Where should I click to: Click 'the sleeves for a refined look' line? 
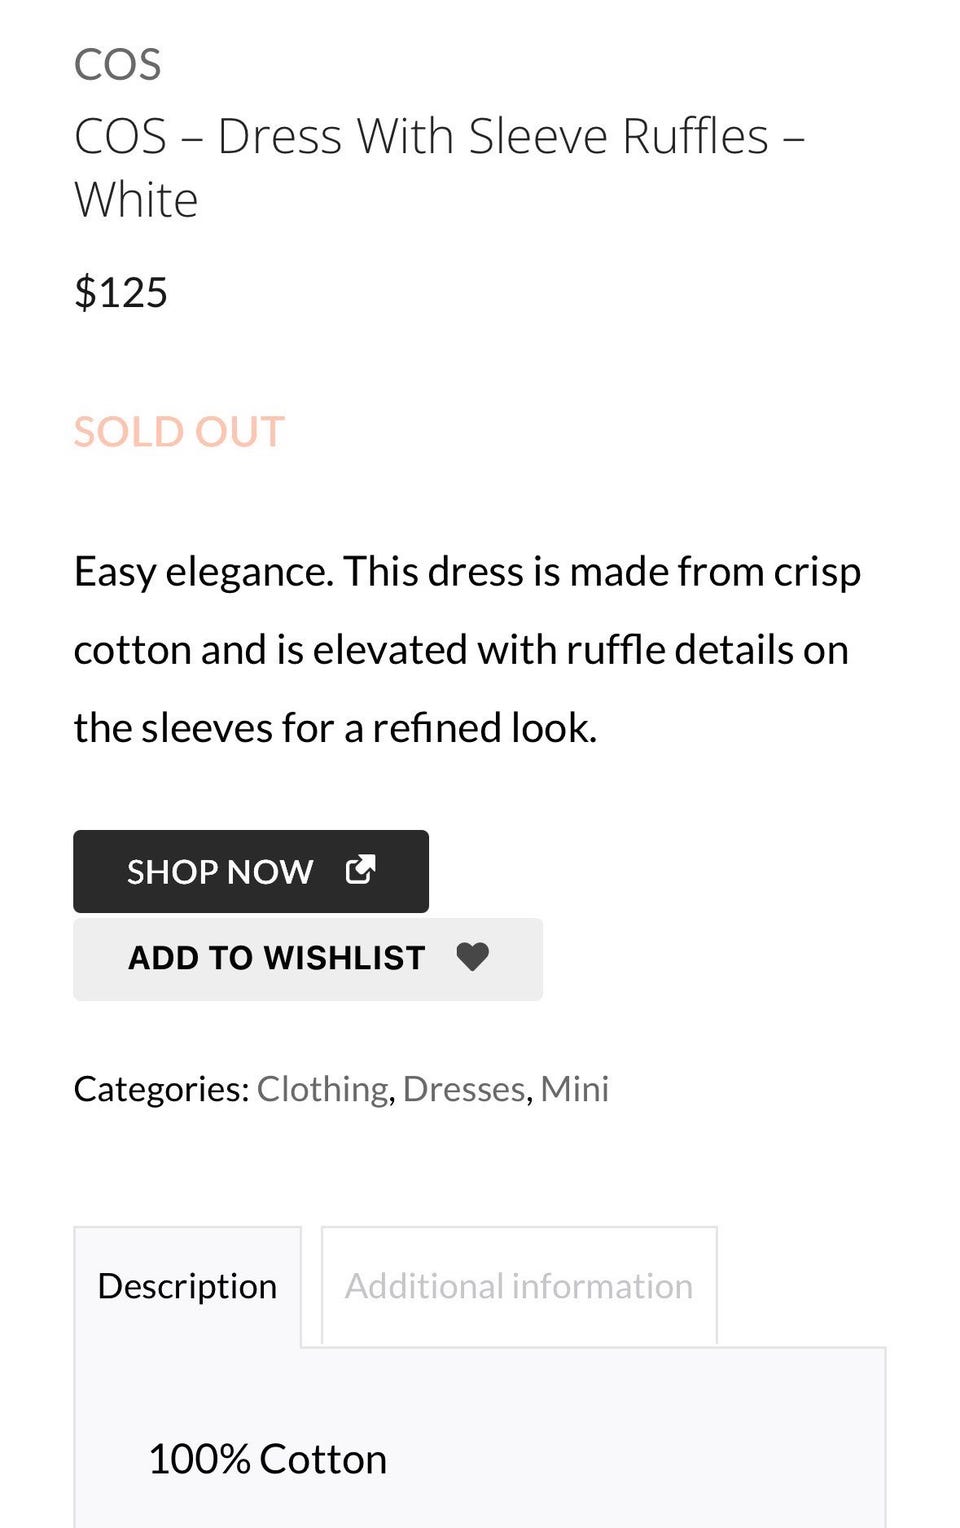pos(335,728)
